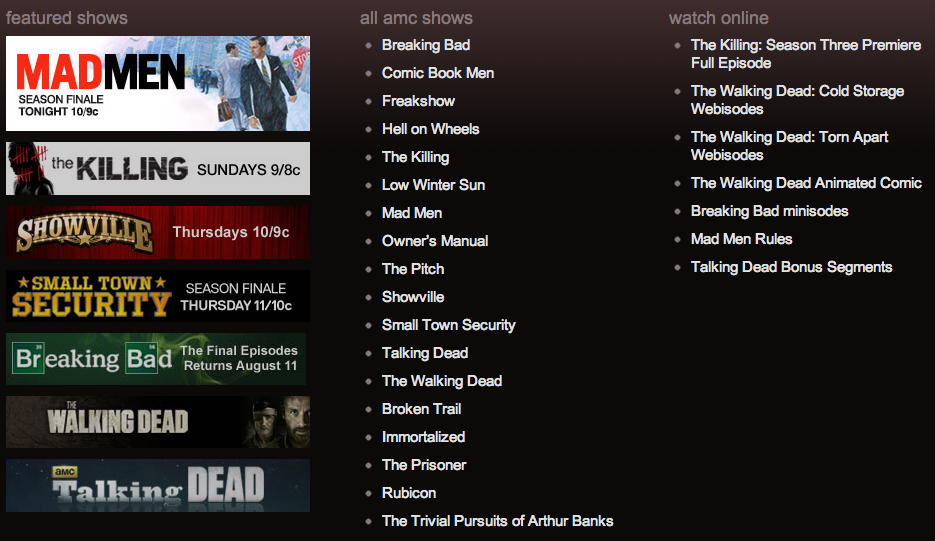Choose The Killing in all amc shows
The width and height of the screenshot is (935, 541).
point(416,157)
